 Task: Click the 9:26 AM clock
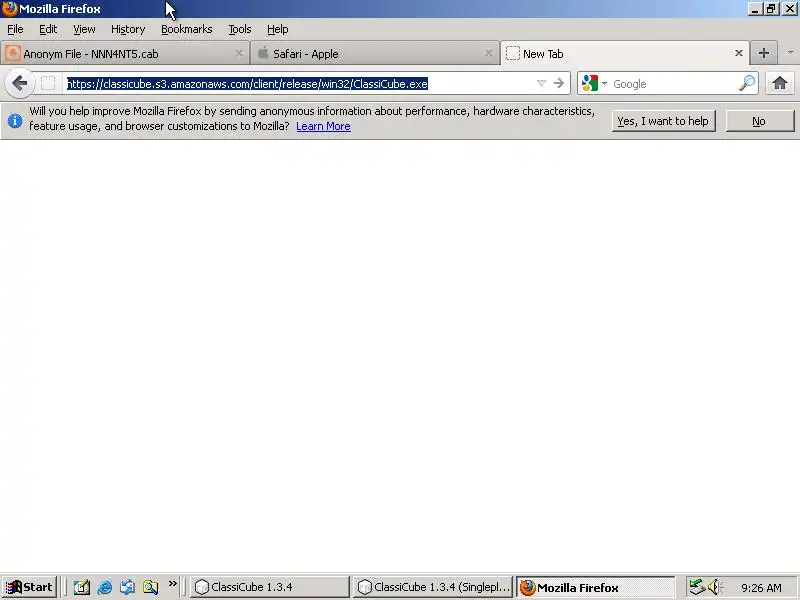[761, 588]
